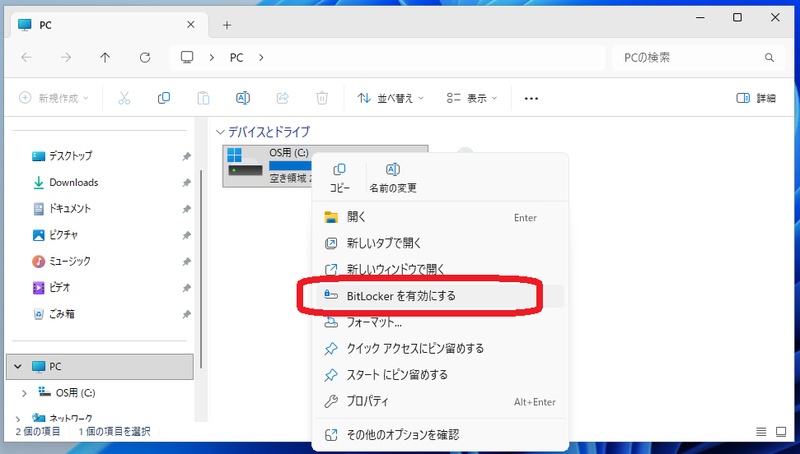The image size is (800, 454).
Task: Open the 表示 view dropdown
Action: click(471, 98)
